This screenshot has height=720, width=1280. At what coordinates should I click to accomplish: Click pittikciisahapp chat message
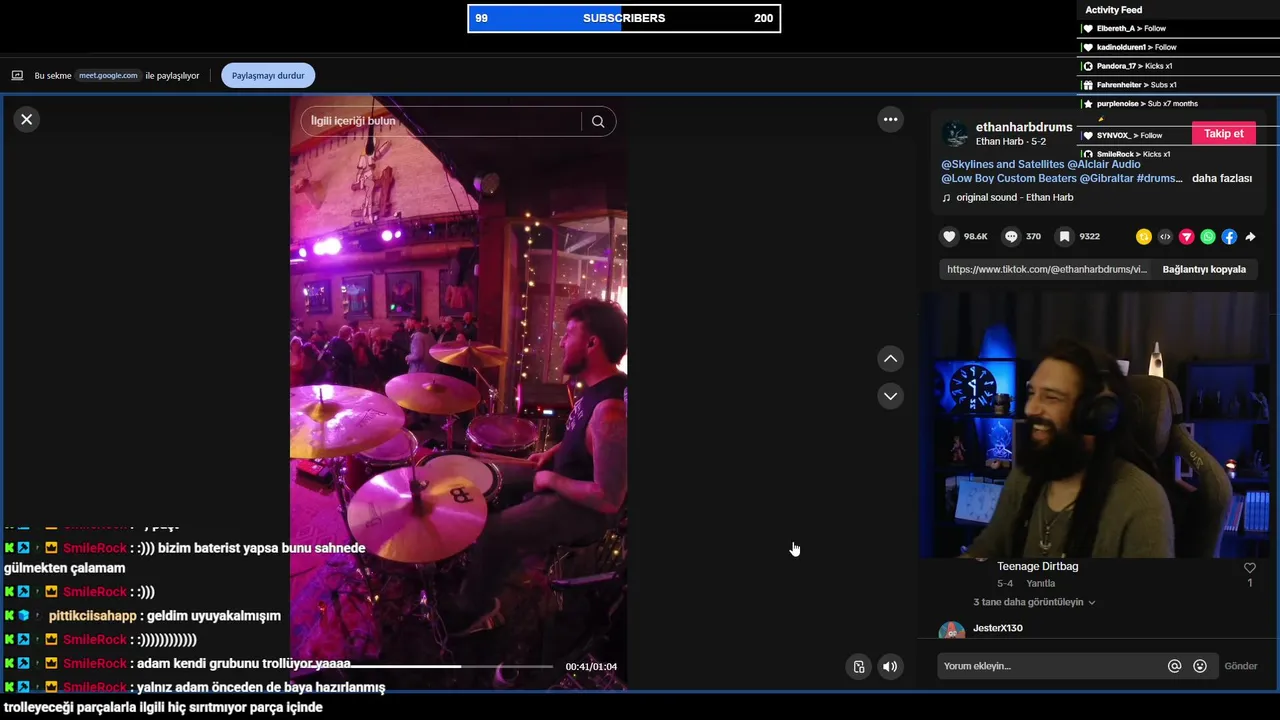pos(165,616)
